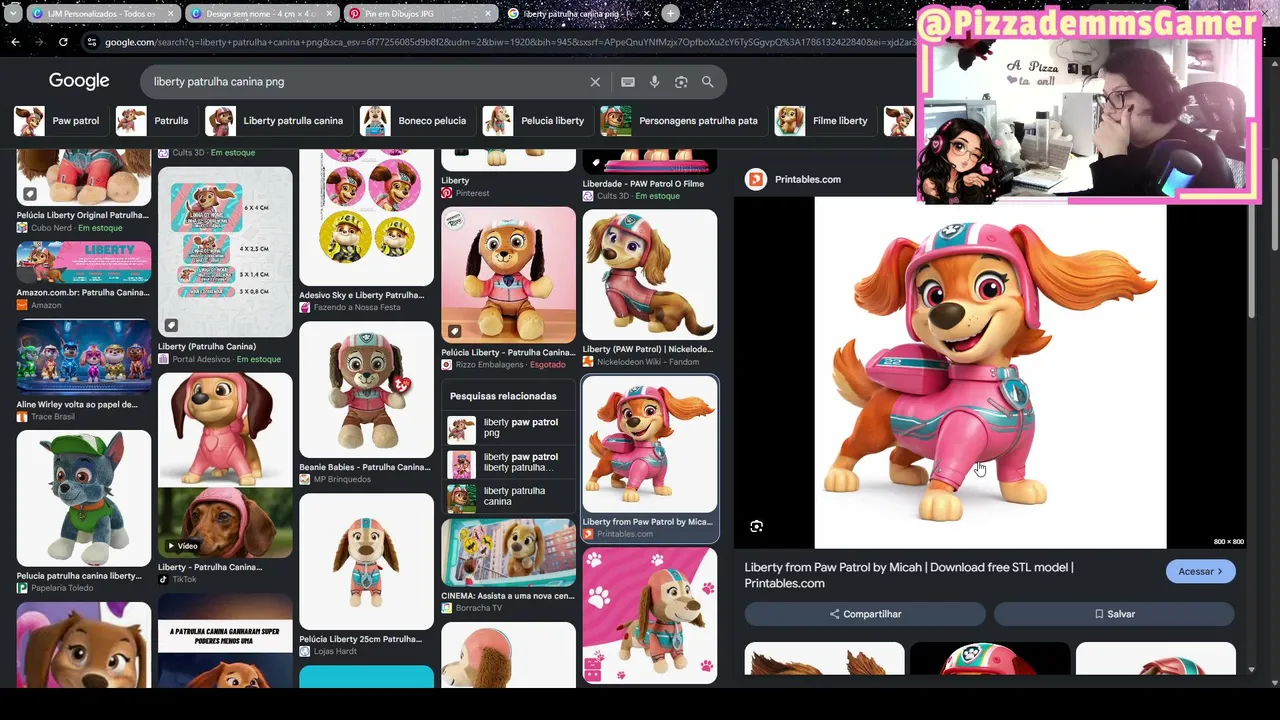Close the liberty patrulha canina png tab
The height and width of the screenshot is (720, 1280).
click(x=646, y=14)
